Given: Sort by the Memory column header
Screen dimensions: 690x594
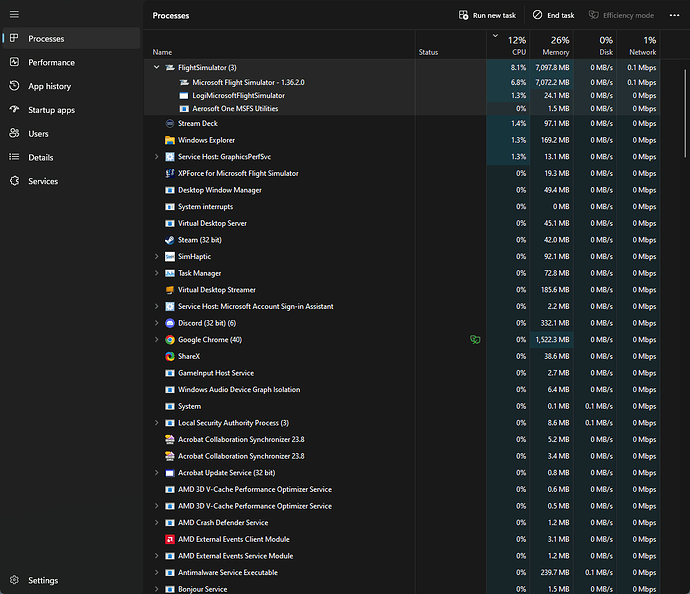Looking at the screenshot, I should click(552, 44).
